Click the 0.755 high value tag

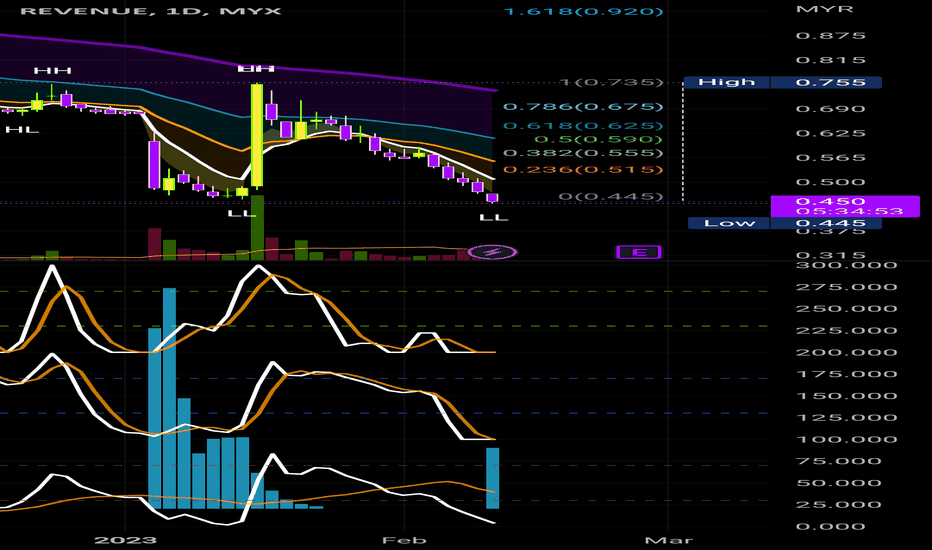coord(826,82)
